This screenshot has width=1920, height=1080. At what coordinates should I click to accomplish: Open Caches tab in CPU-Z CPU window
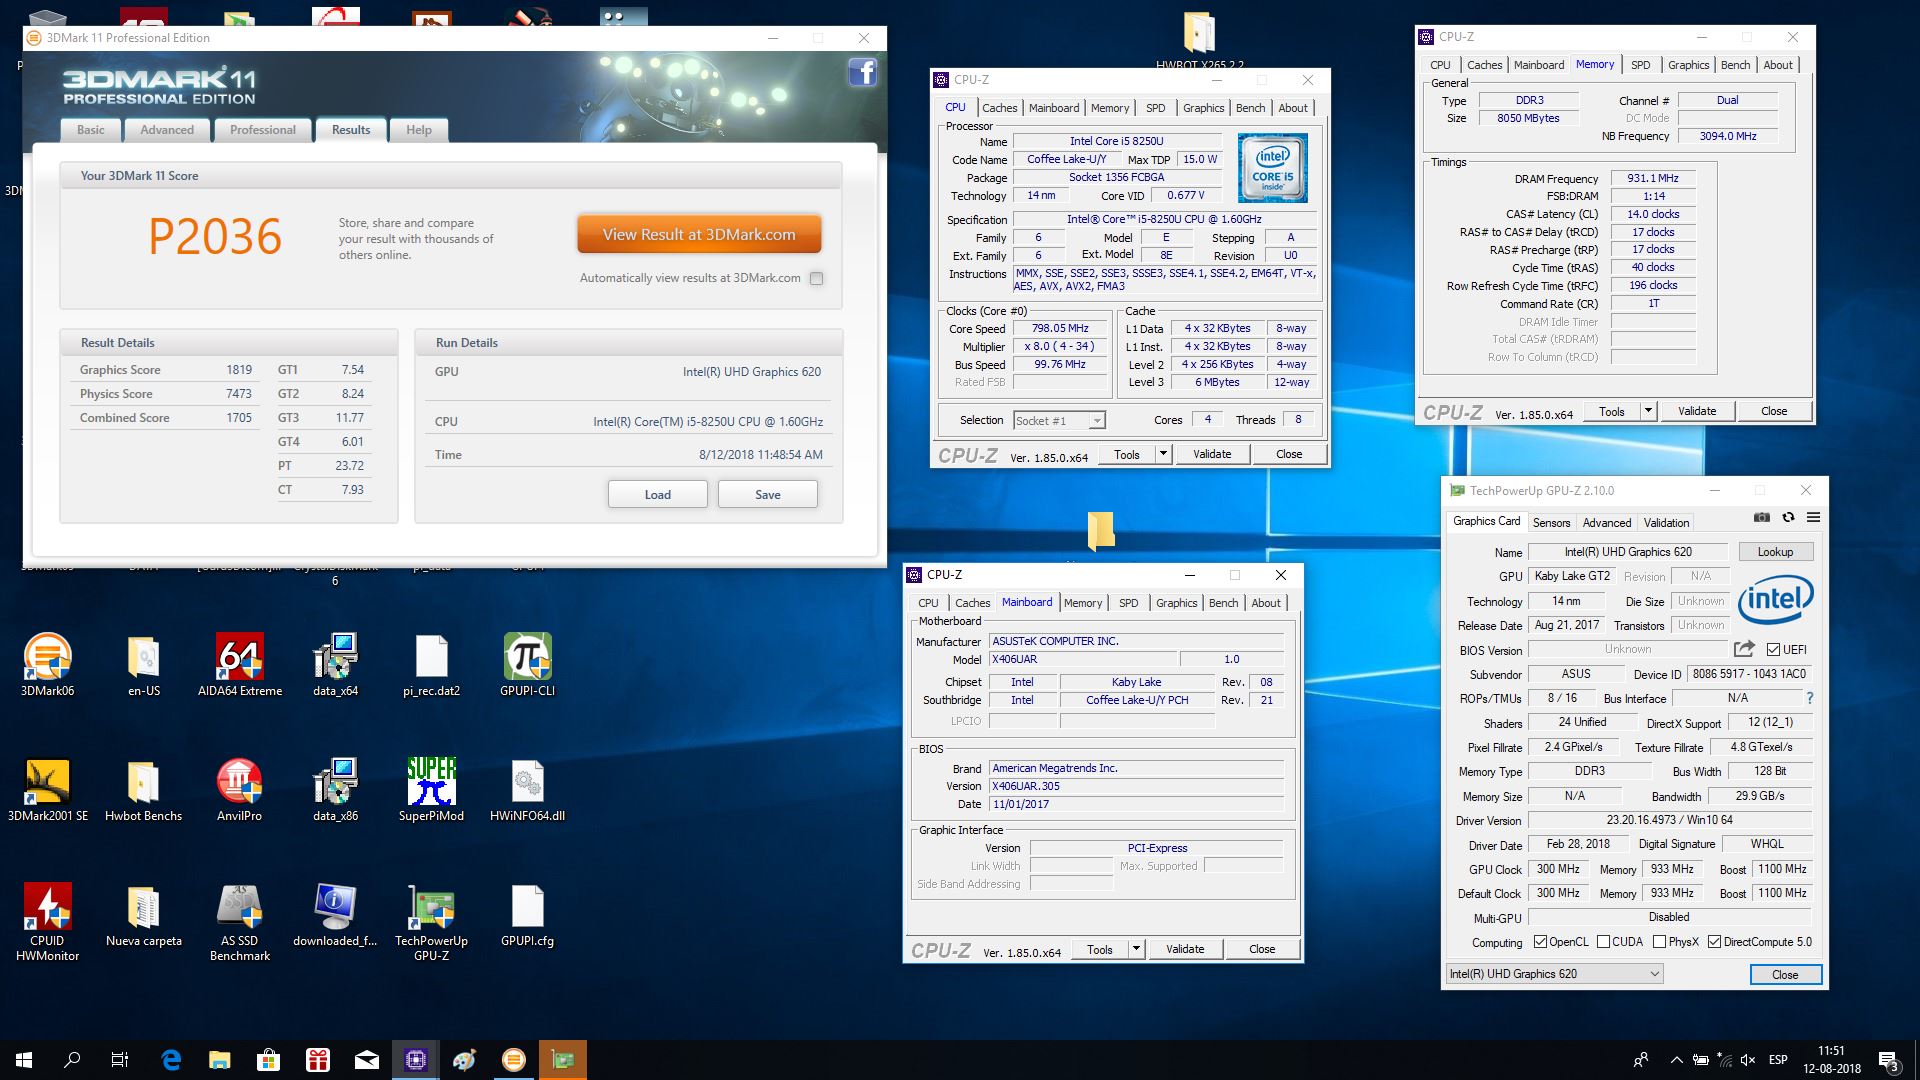point(999,108)
